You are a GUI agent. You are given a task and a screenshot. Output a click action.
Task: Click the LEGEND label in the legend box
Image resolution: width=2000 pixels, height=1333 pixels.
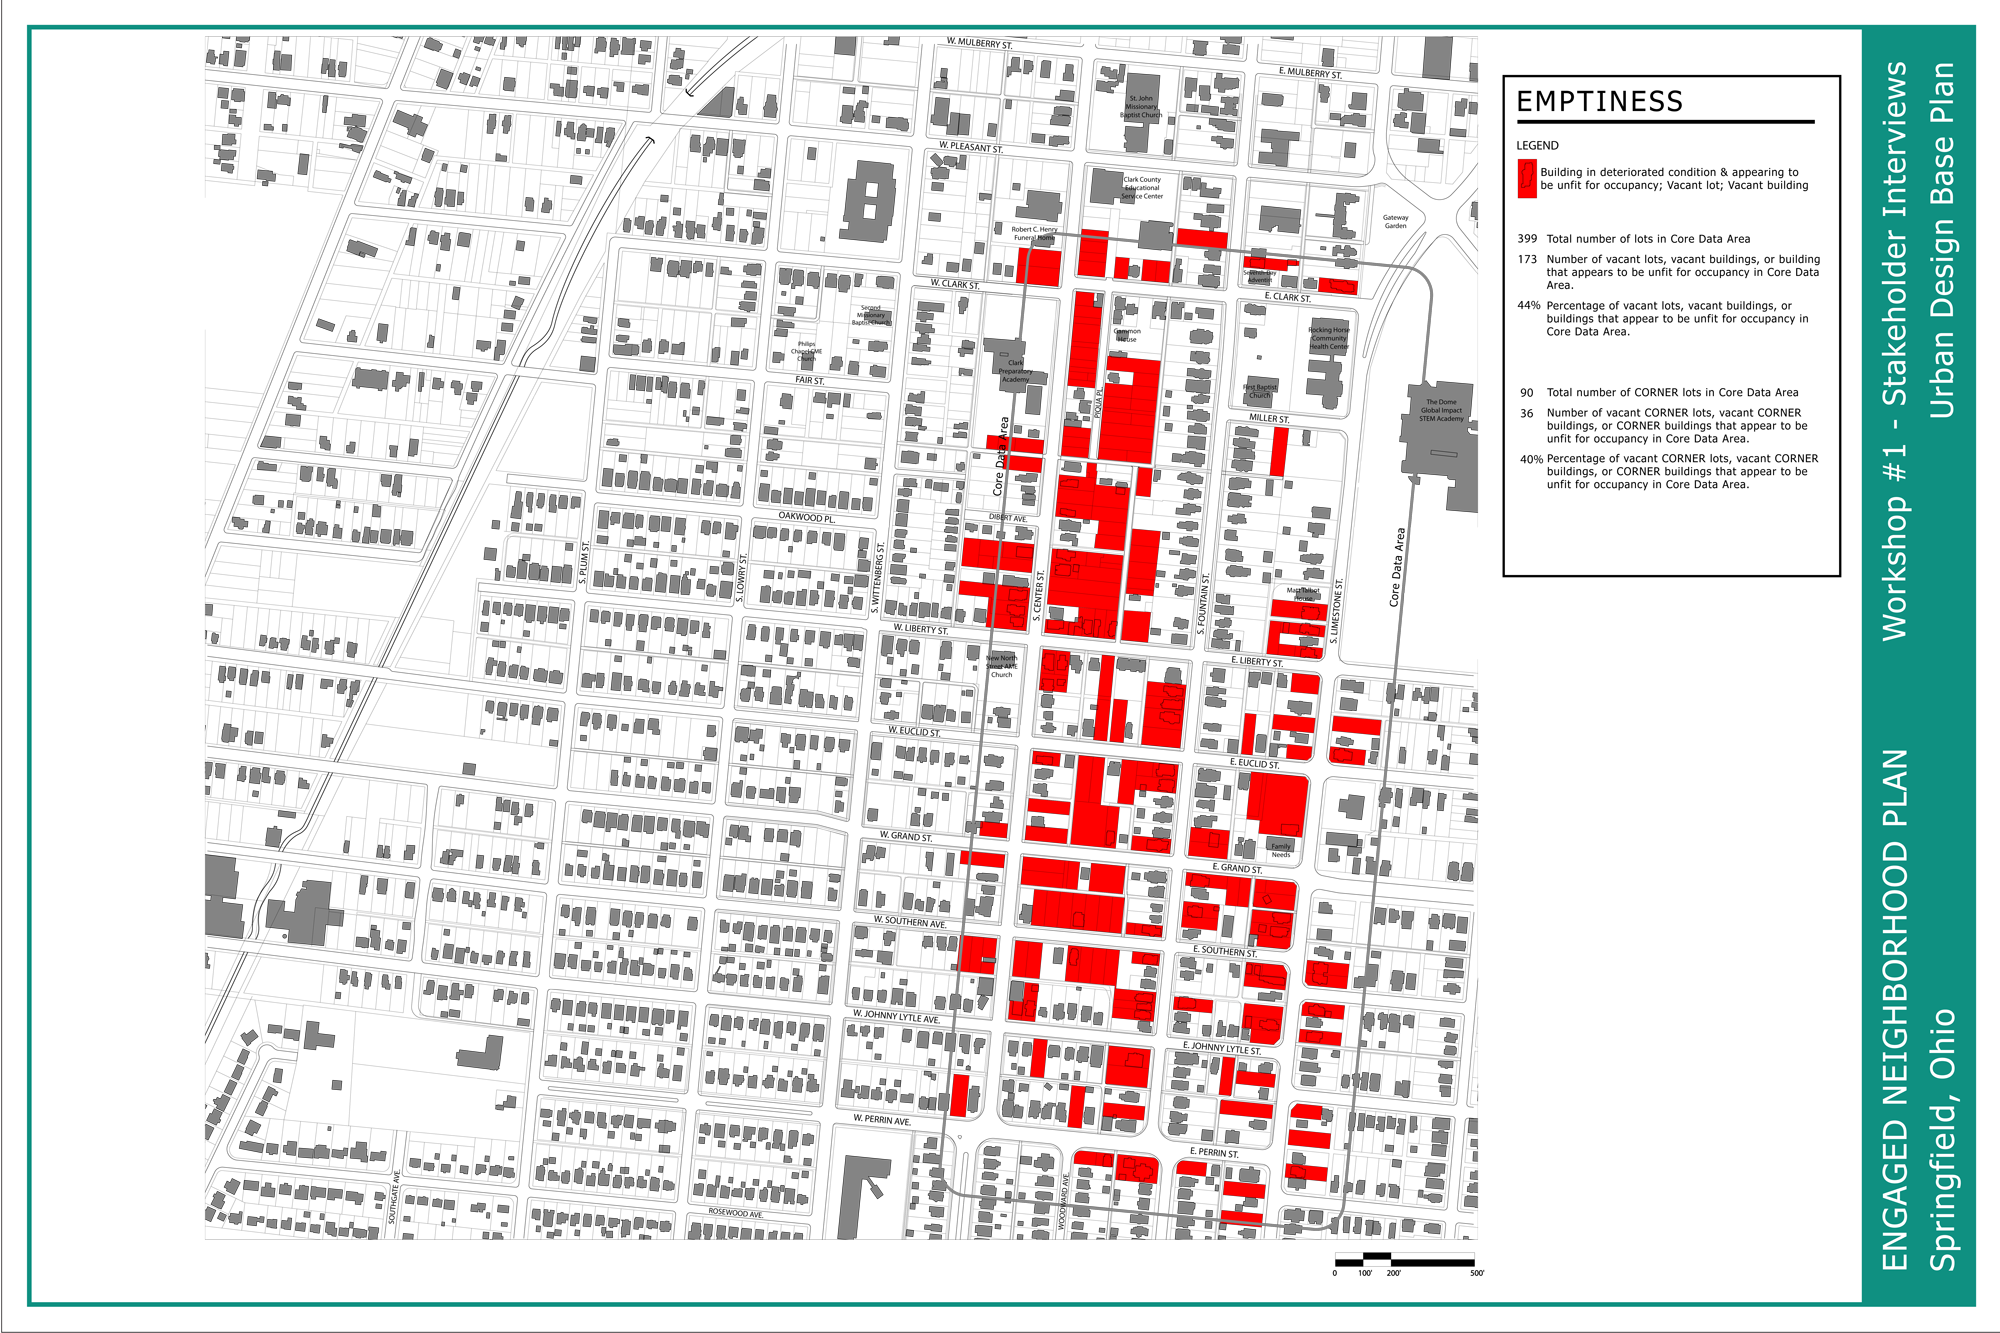1537,146
